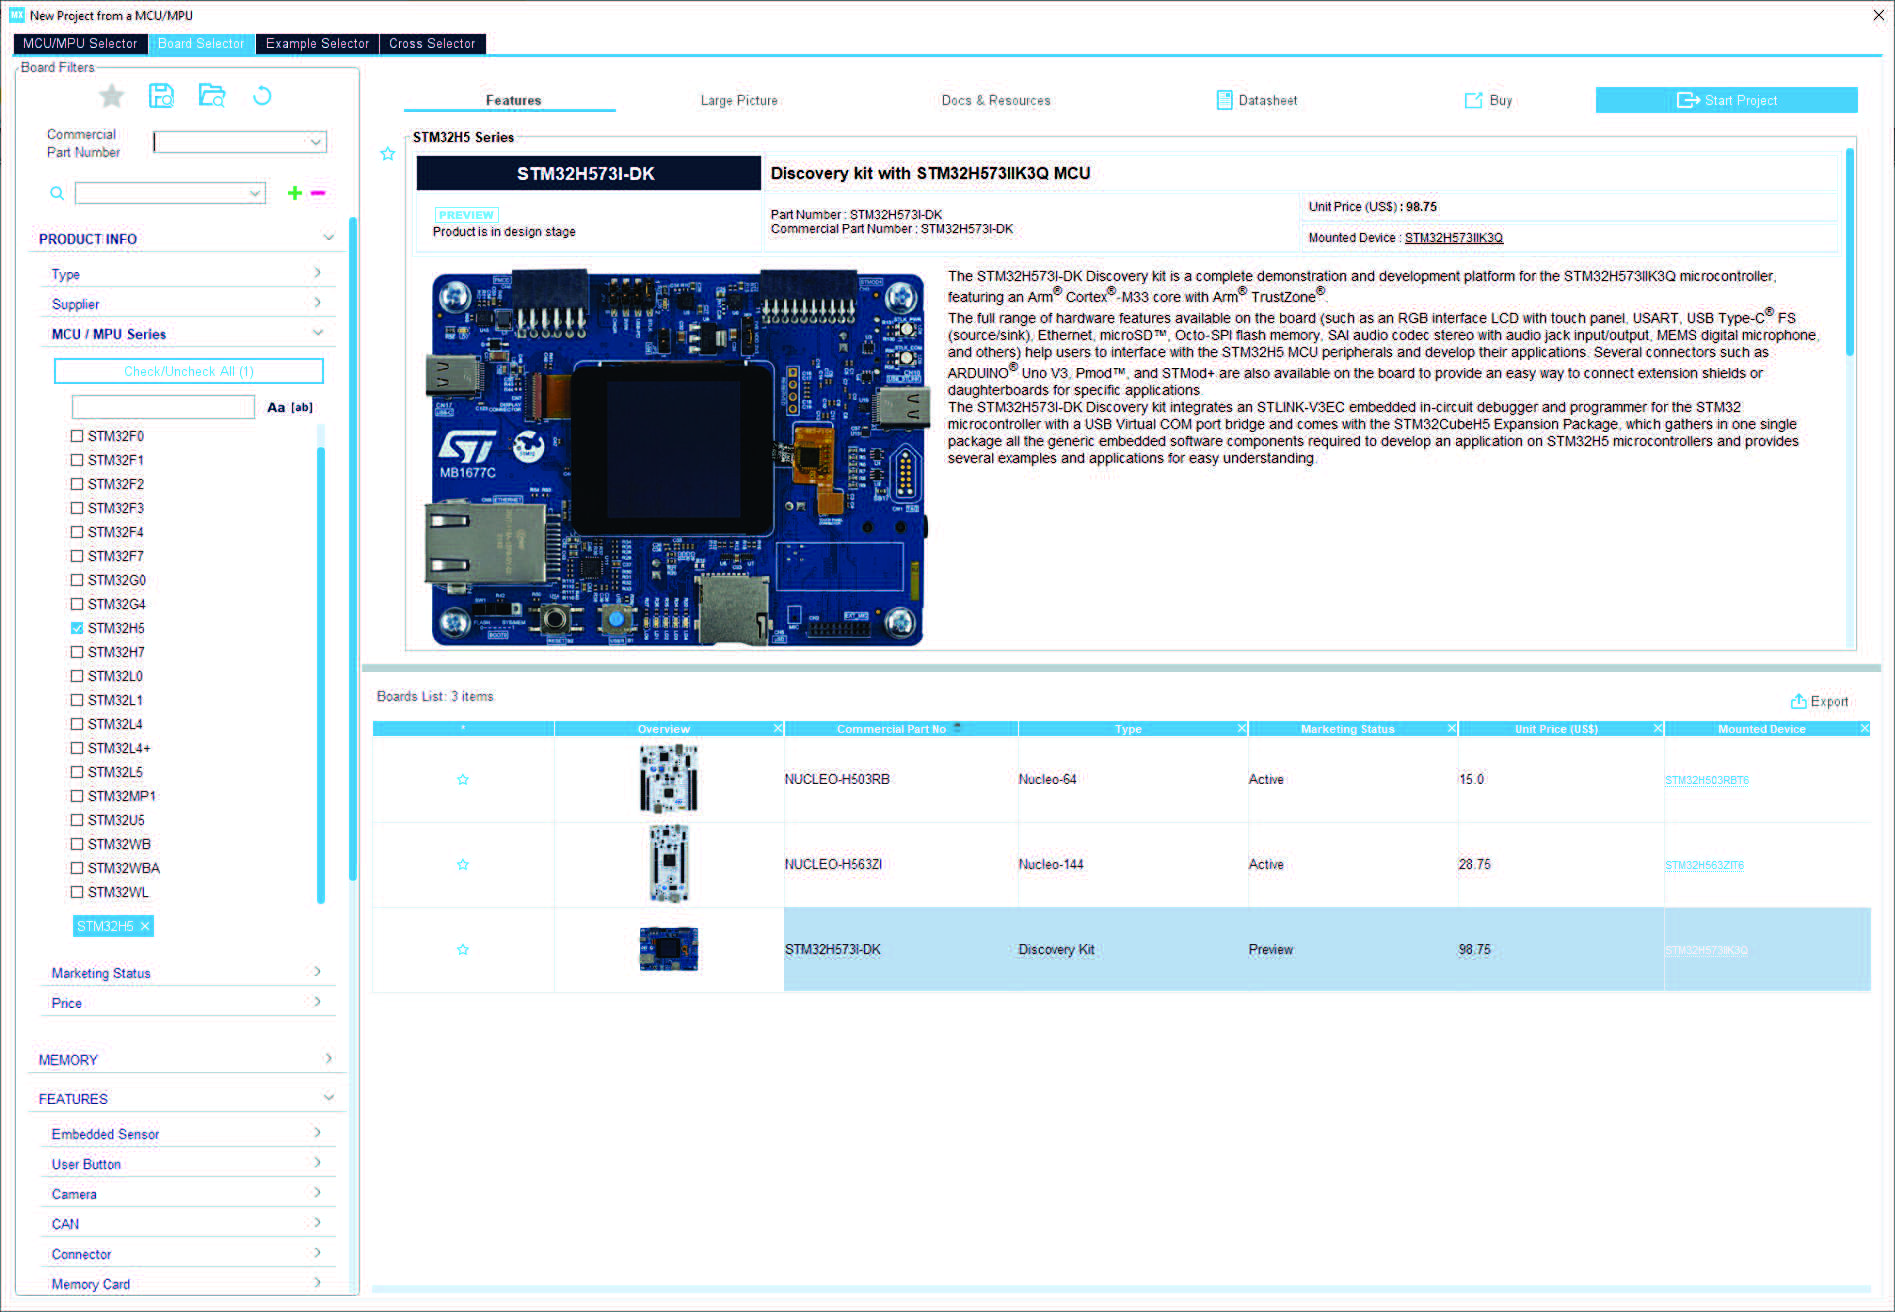1895x1312 pixels.
Task: Open the load filter folder icon
Action: pyautogui.click(x=211, y=96)
